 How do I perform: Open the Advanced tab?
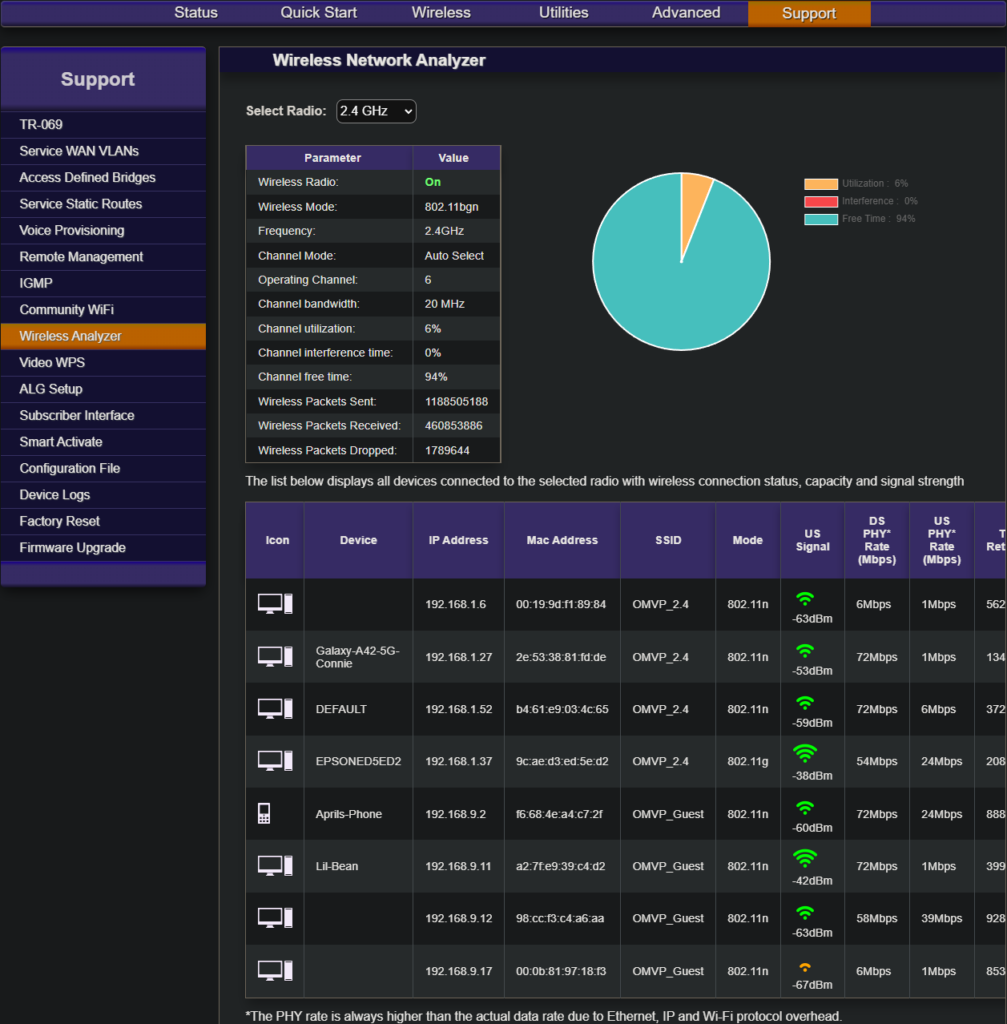pyautogui.click(x=686, y=13)
